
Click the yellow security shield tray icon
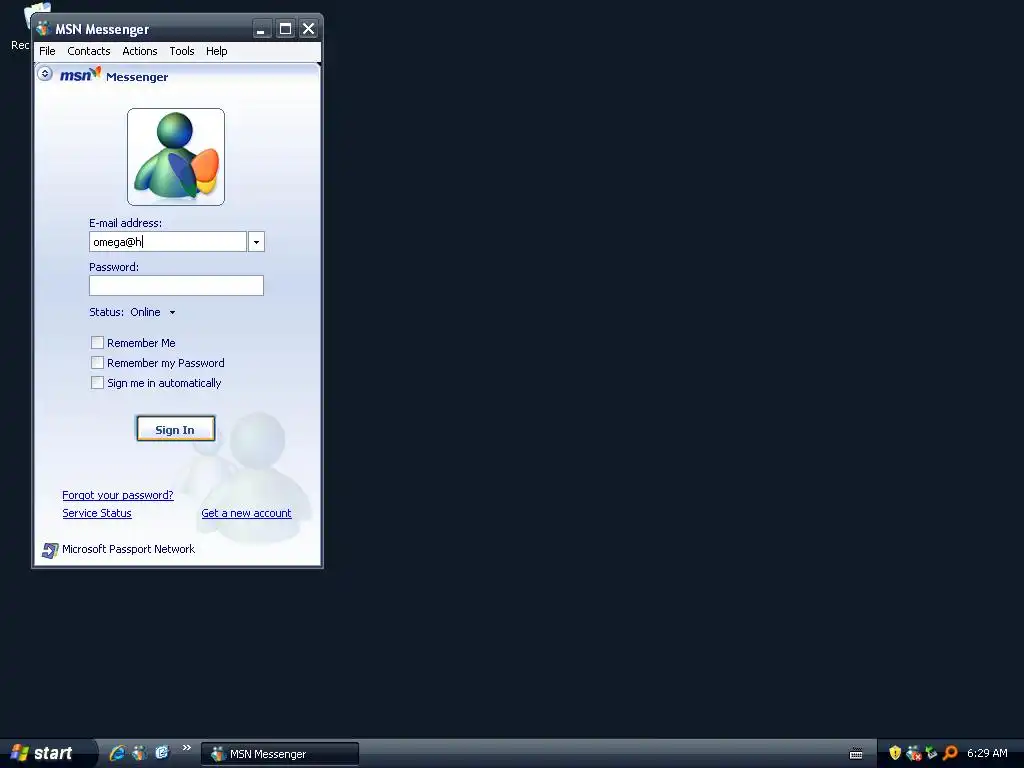click(x=895, y=753)
